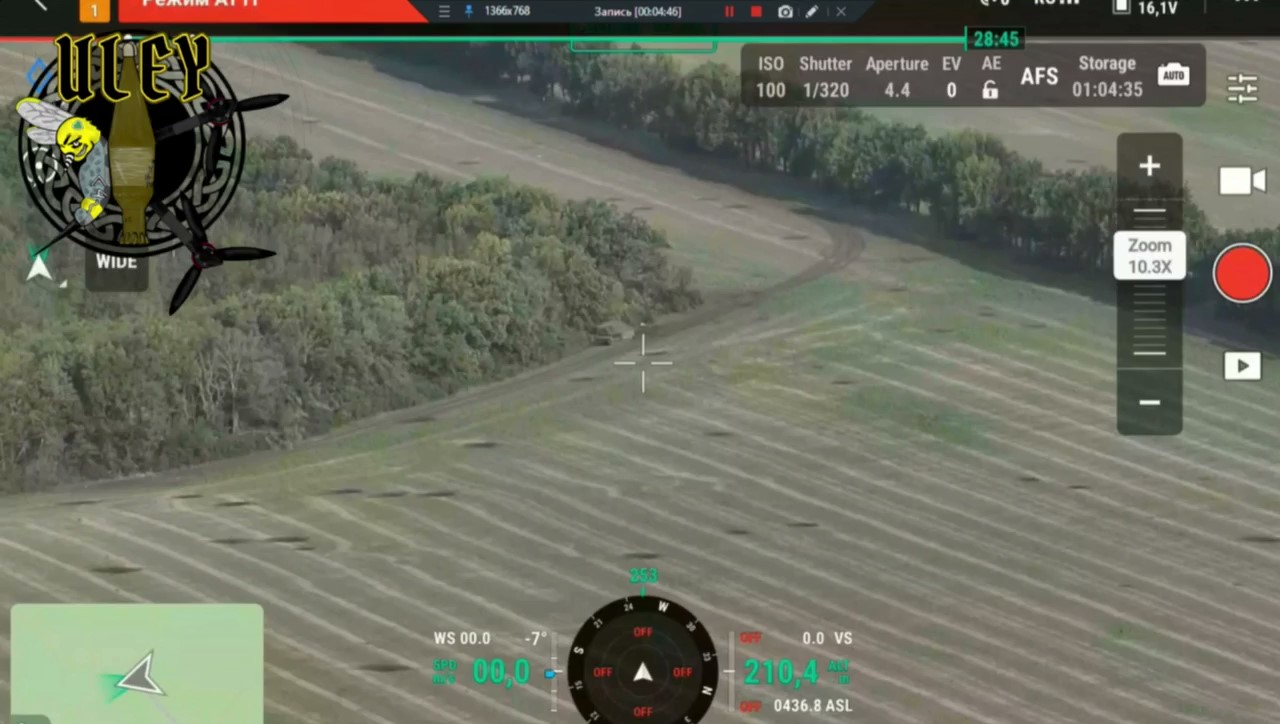Zoom out with the minus button

coord(1150,402)
